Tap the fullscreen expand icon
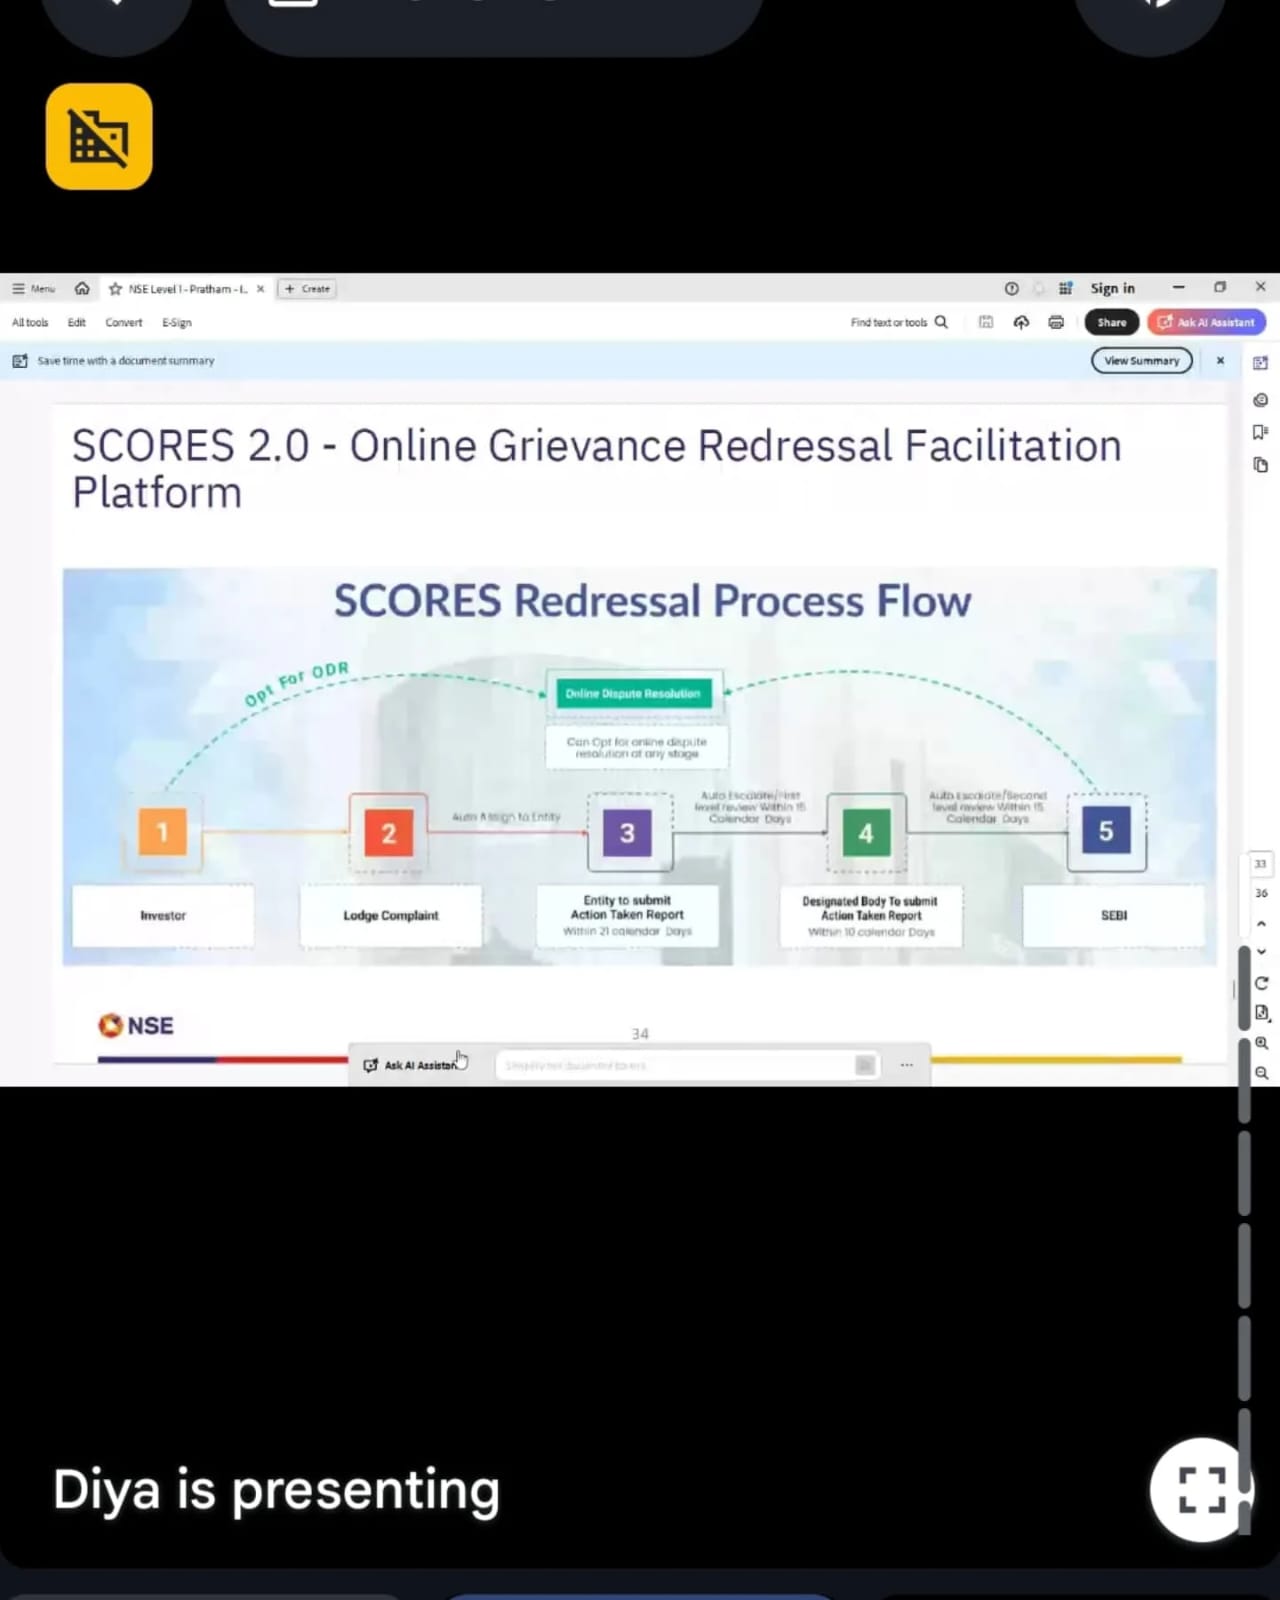This screenshot has width=1280, height=1600. coord(1201,1490)
